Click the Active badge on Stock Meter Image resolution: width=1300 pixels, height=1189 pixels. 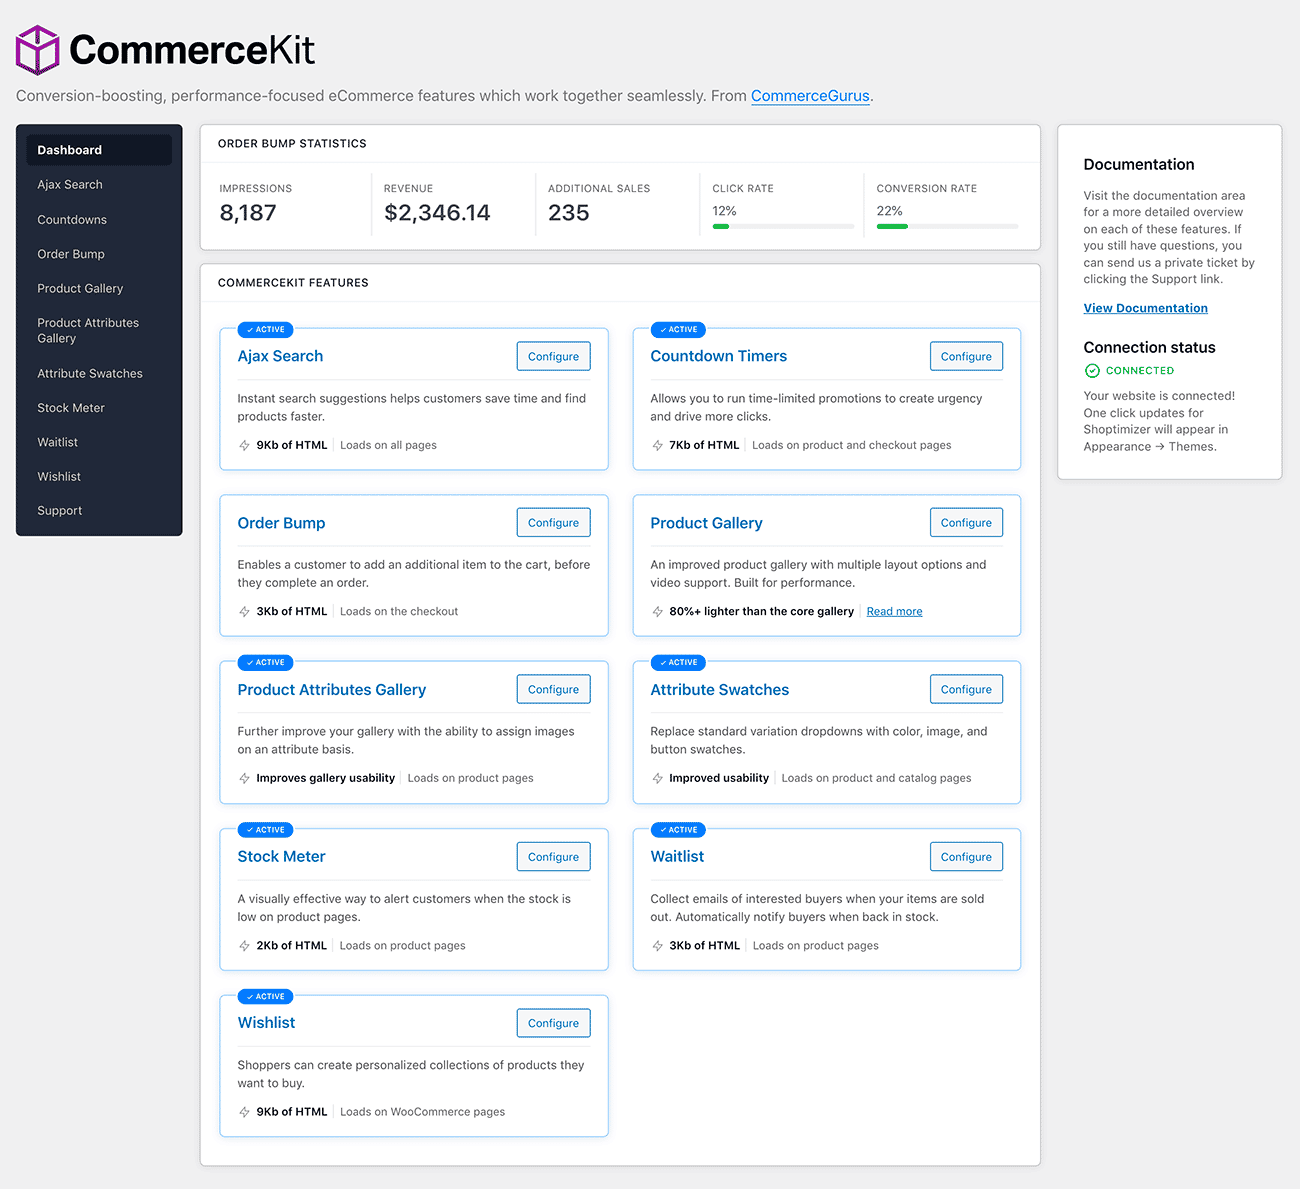coord(265,829)
